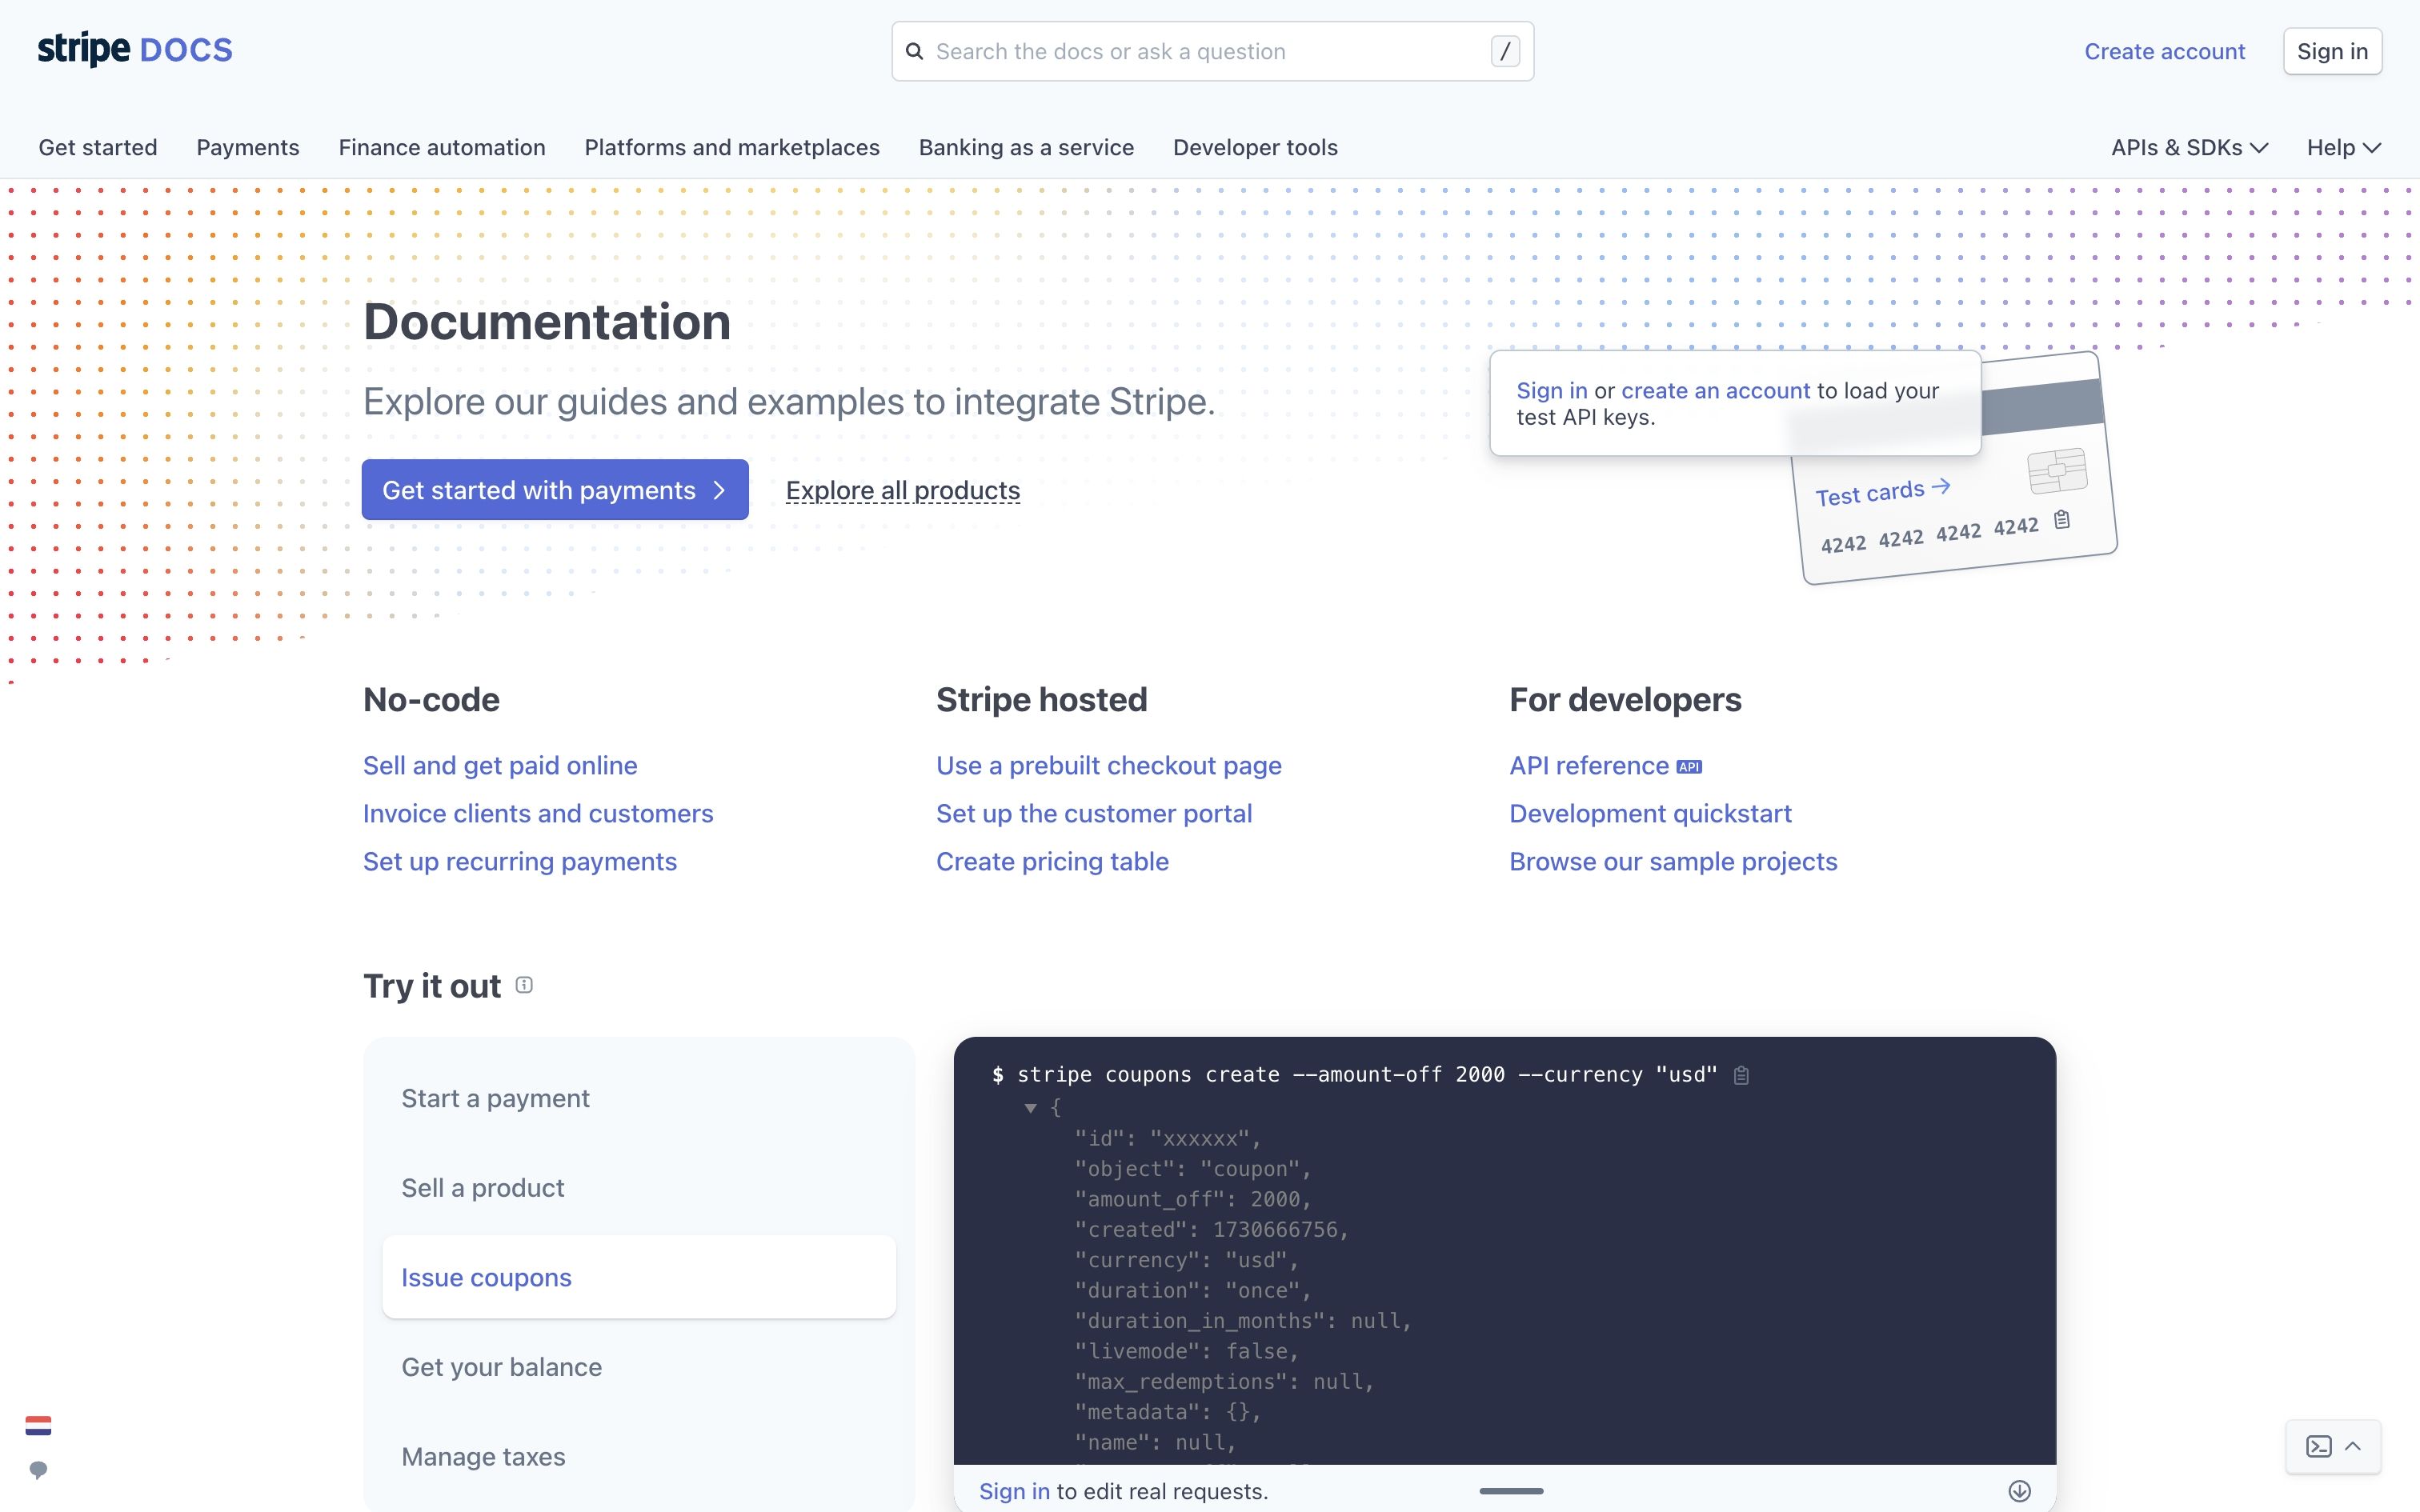2420x1512 pixels.
Task: Click the code panel resize handle bar
Action: (1511, 1491)
